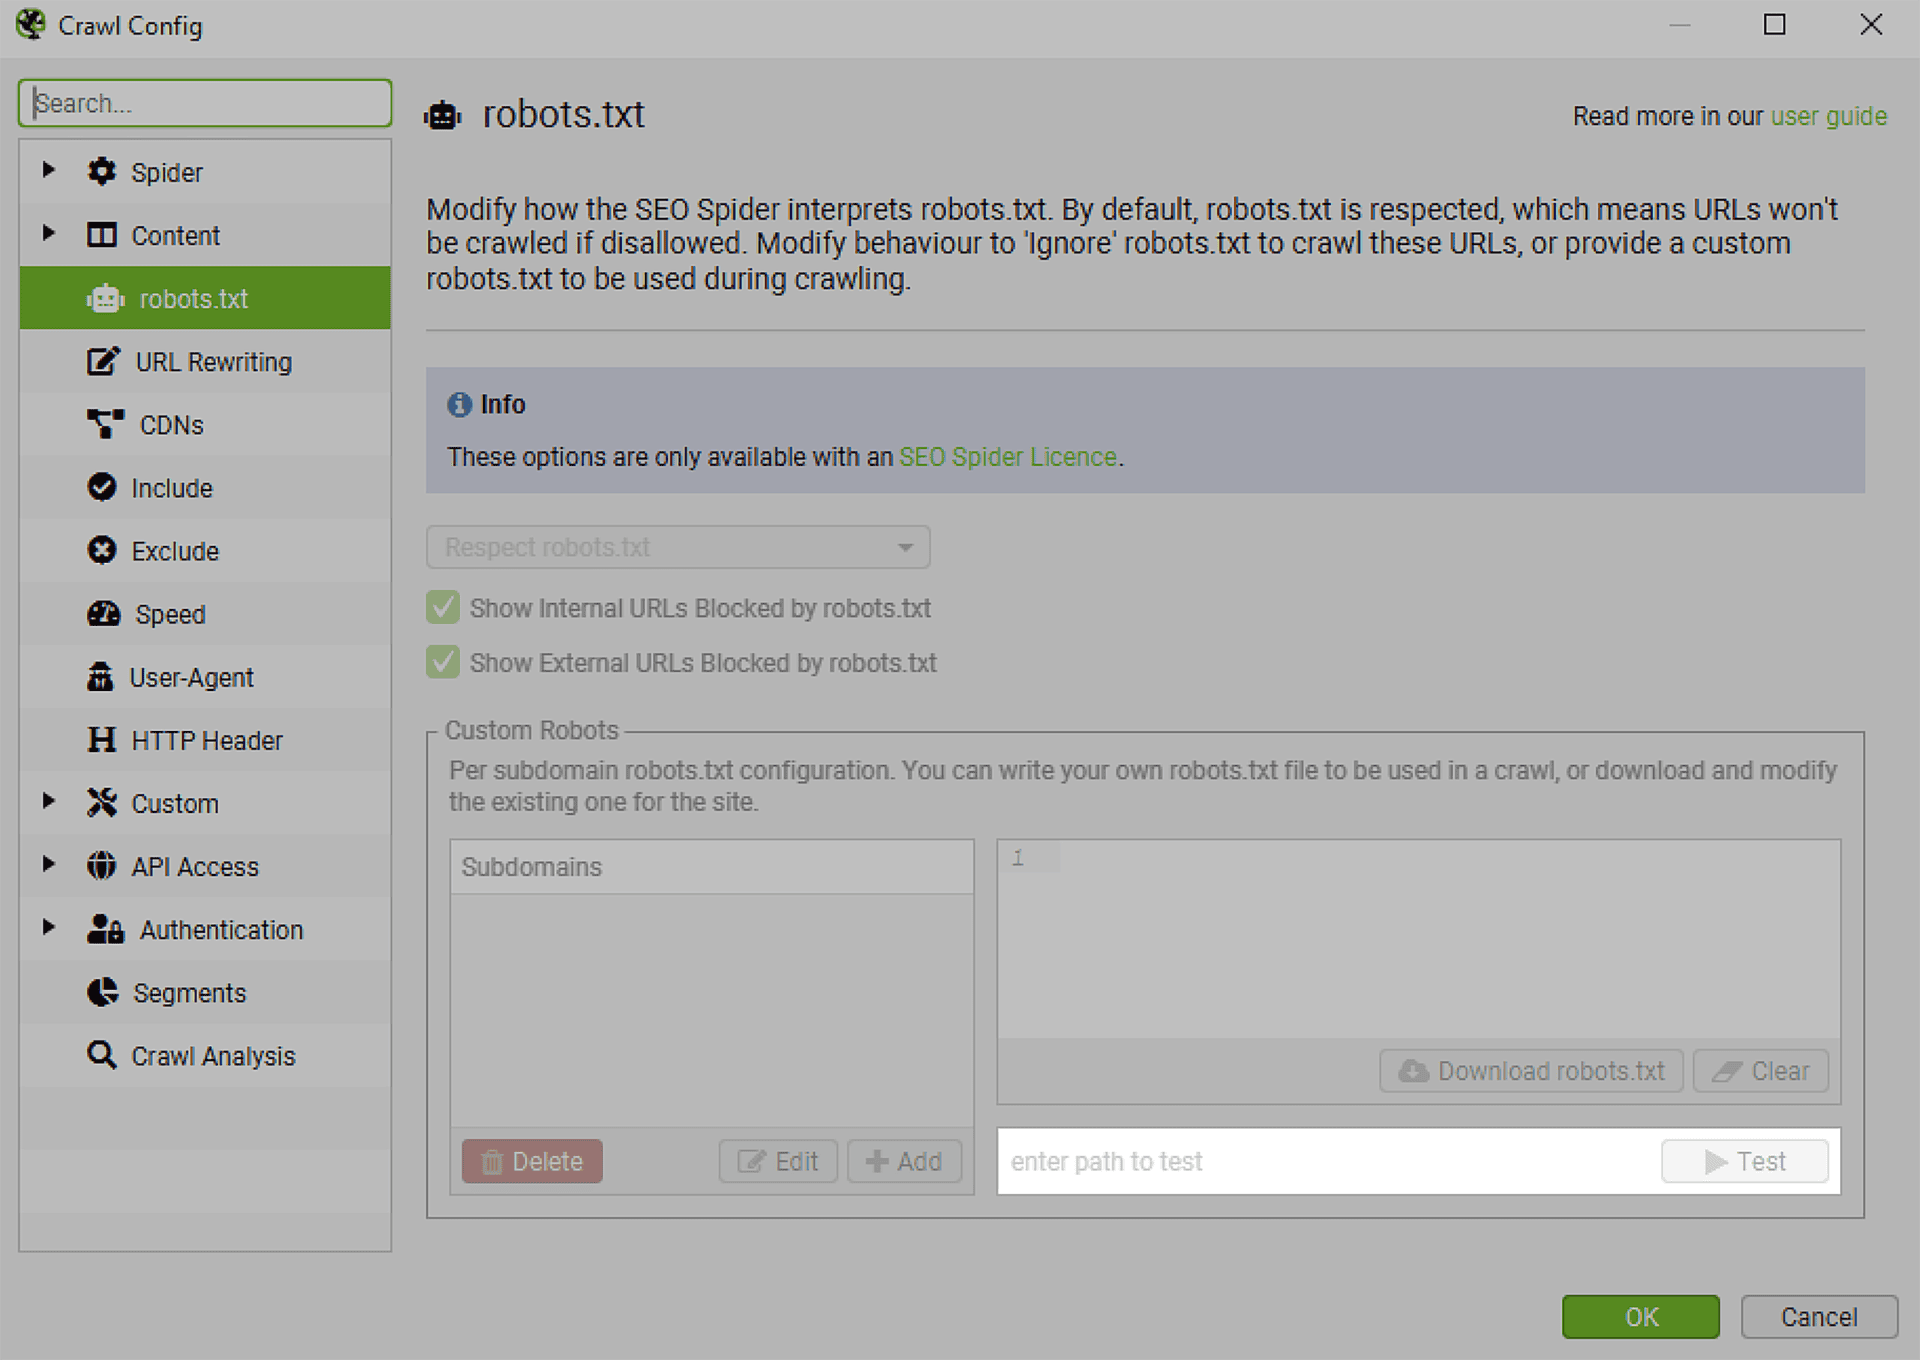The image size is (1920, 1360).
Task: Click the Crawl Analysis magnifier icon
Action: [x=101, y=1055]
